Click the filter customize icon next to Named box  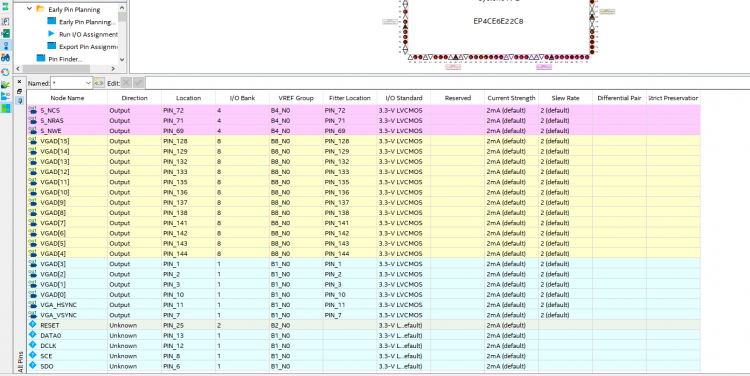click(99, 83)
